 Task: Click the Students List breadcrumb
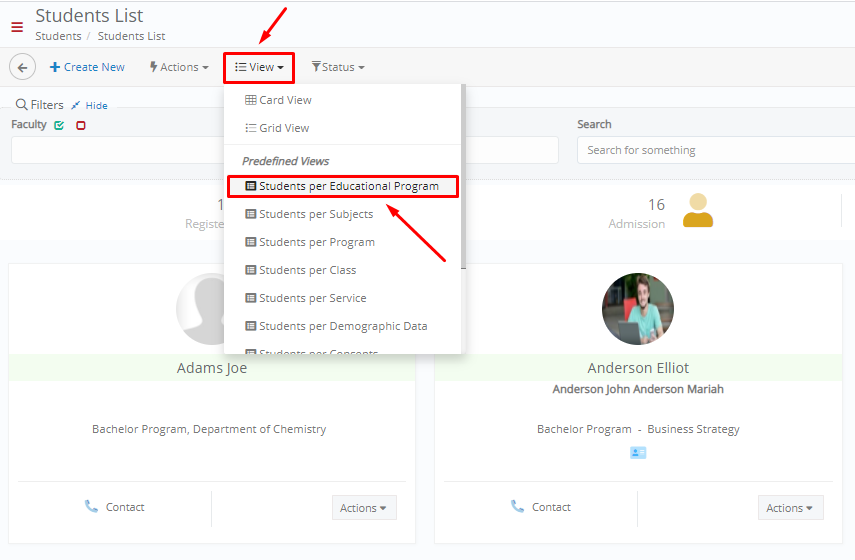click(x=131, y=36)
